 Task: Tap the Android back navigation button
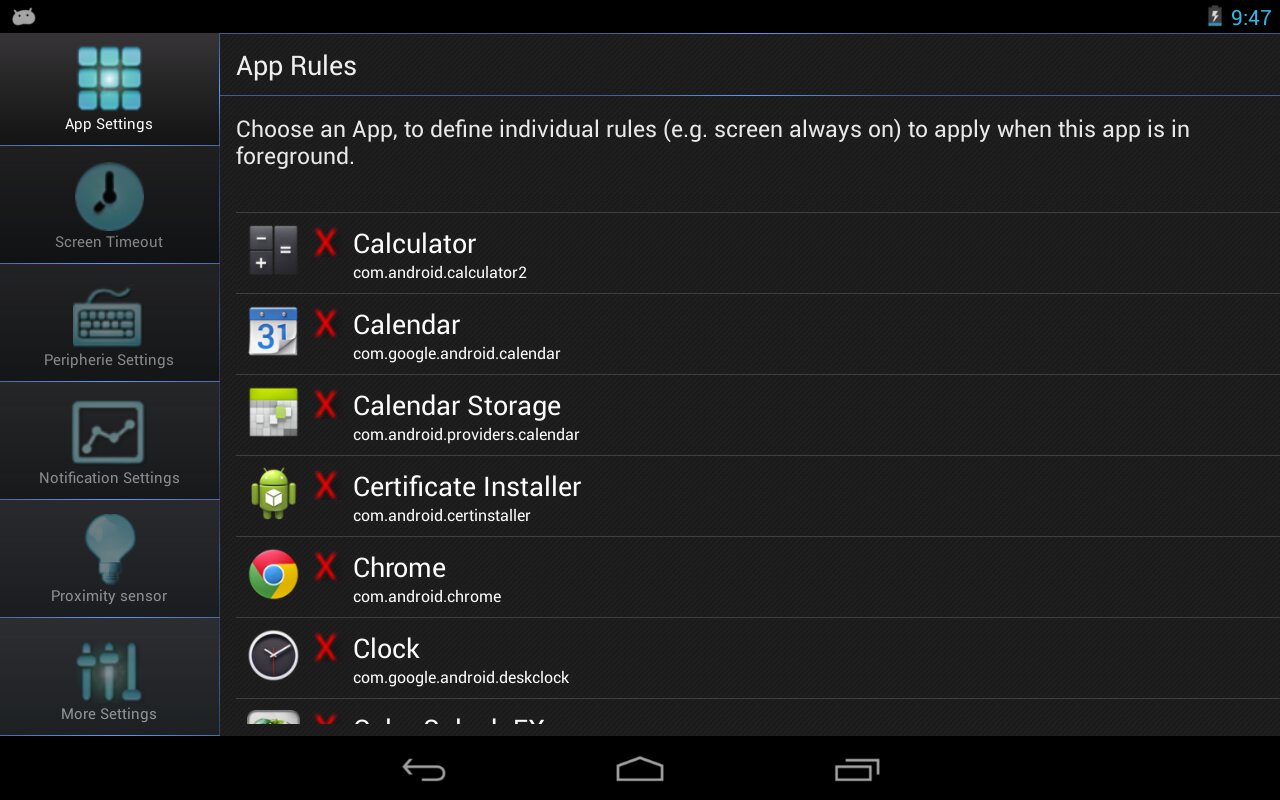click(x=424, y=769)
